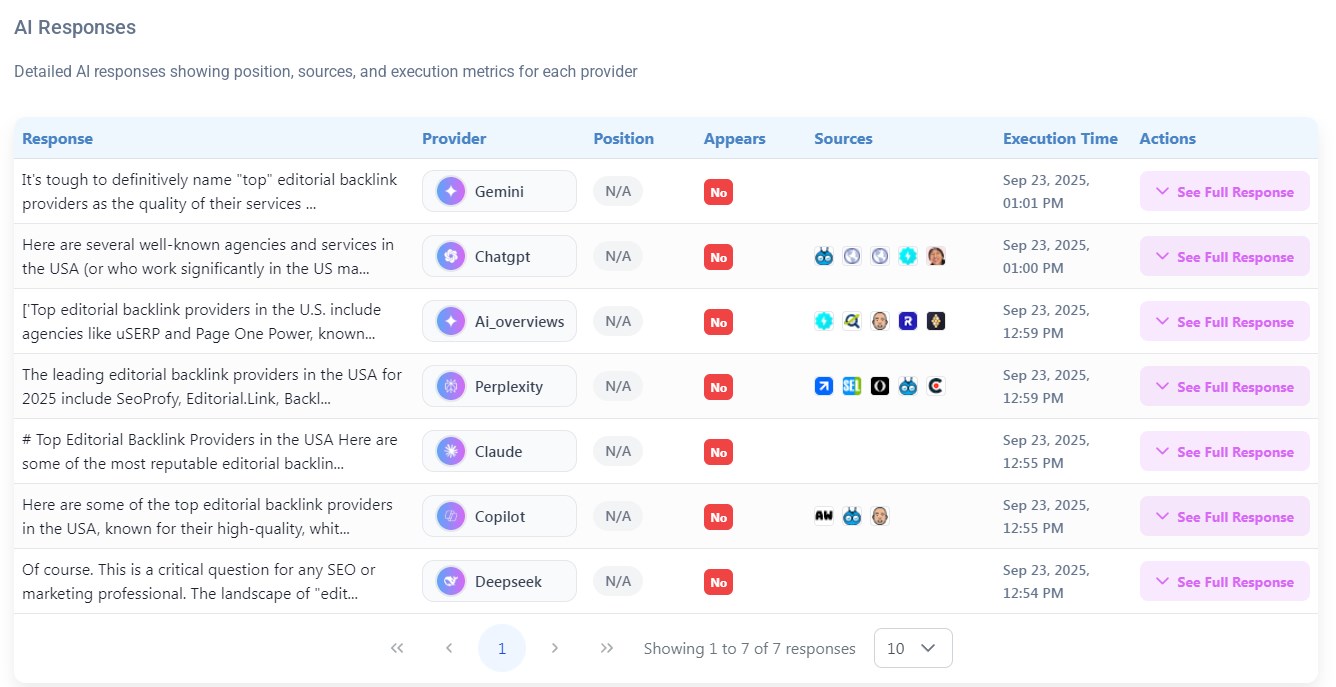Click the red No badge in the Gemini row

718,192
